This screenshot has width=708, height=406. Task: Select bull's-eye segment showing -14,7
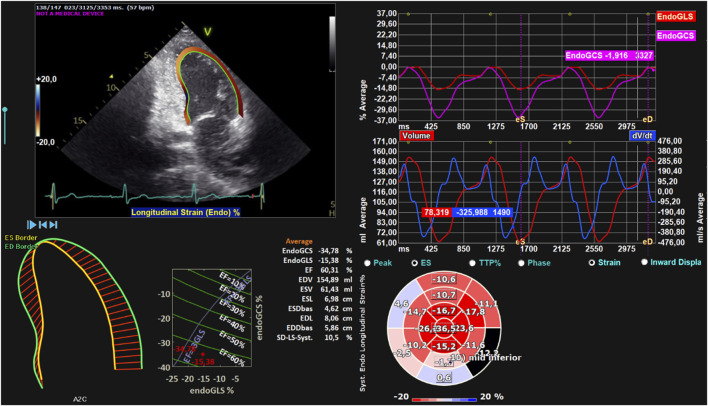414,312
